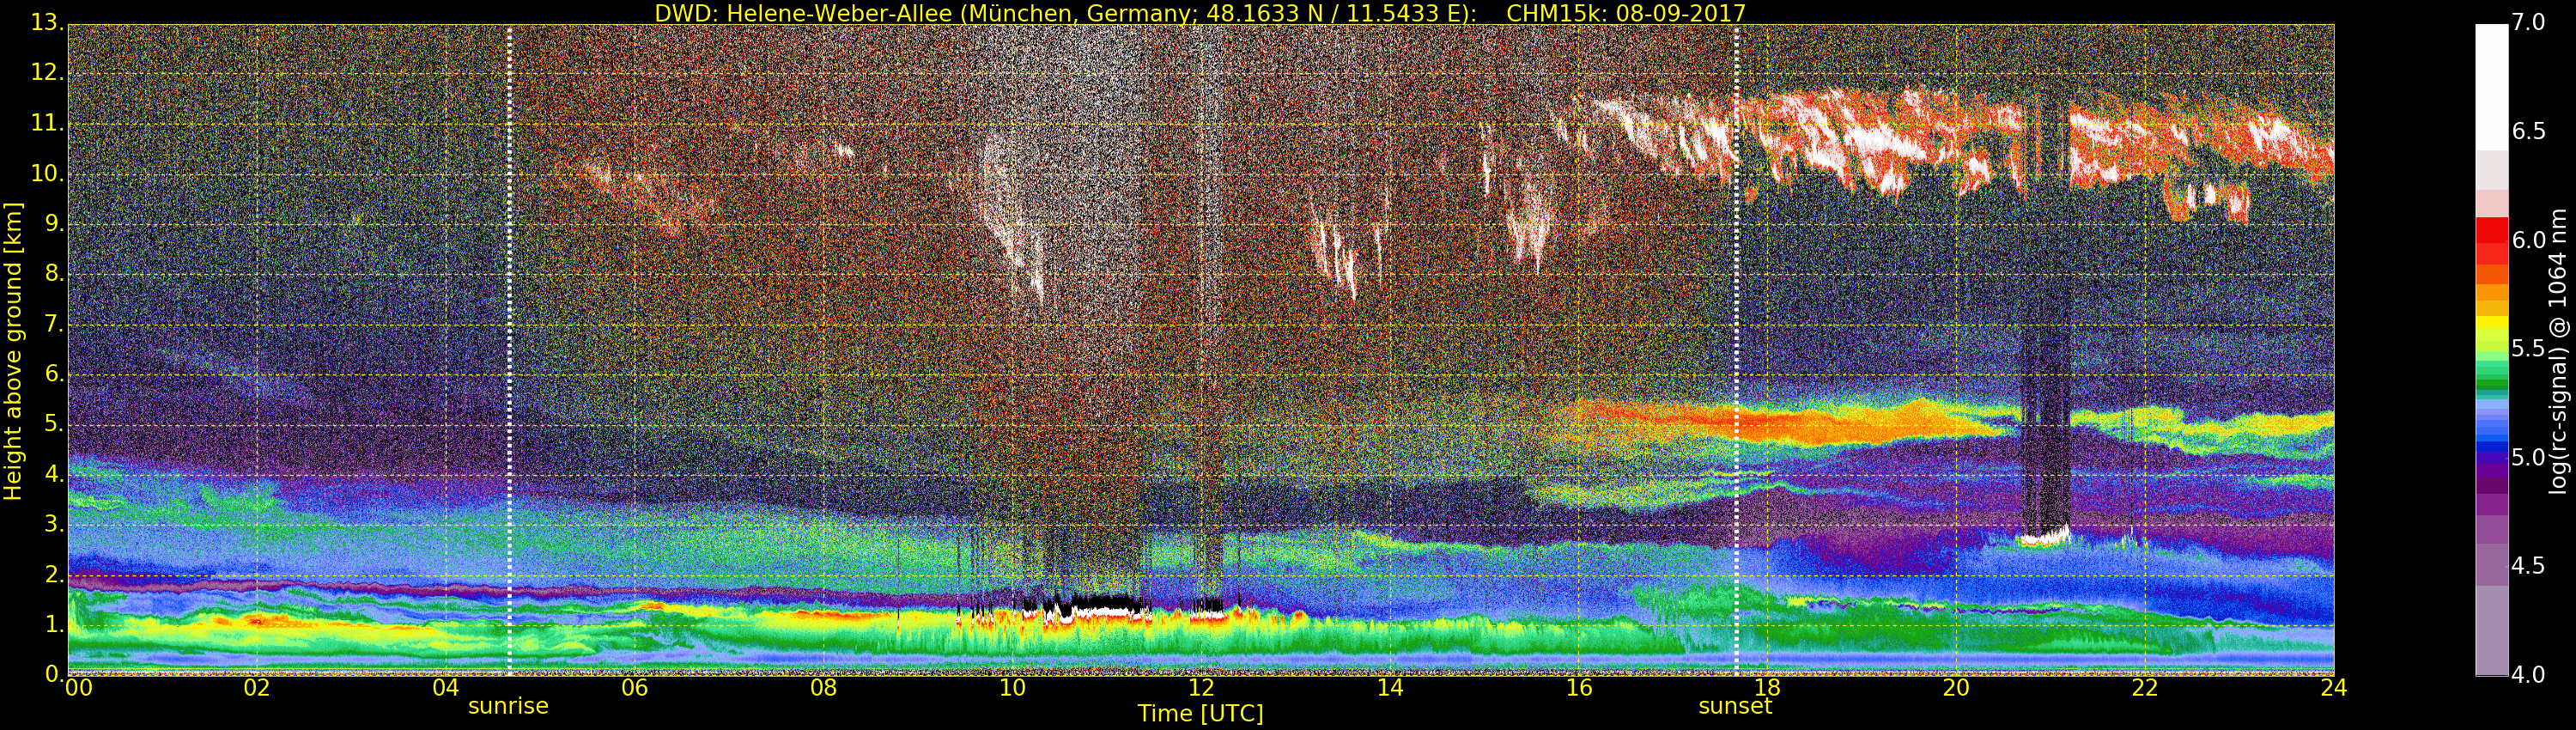Click time axis tick '24'
This screenshot has height=730, width=2576.
point(2334,688)
